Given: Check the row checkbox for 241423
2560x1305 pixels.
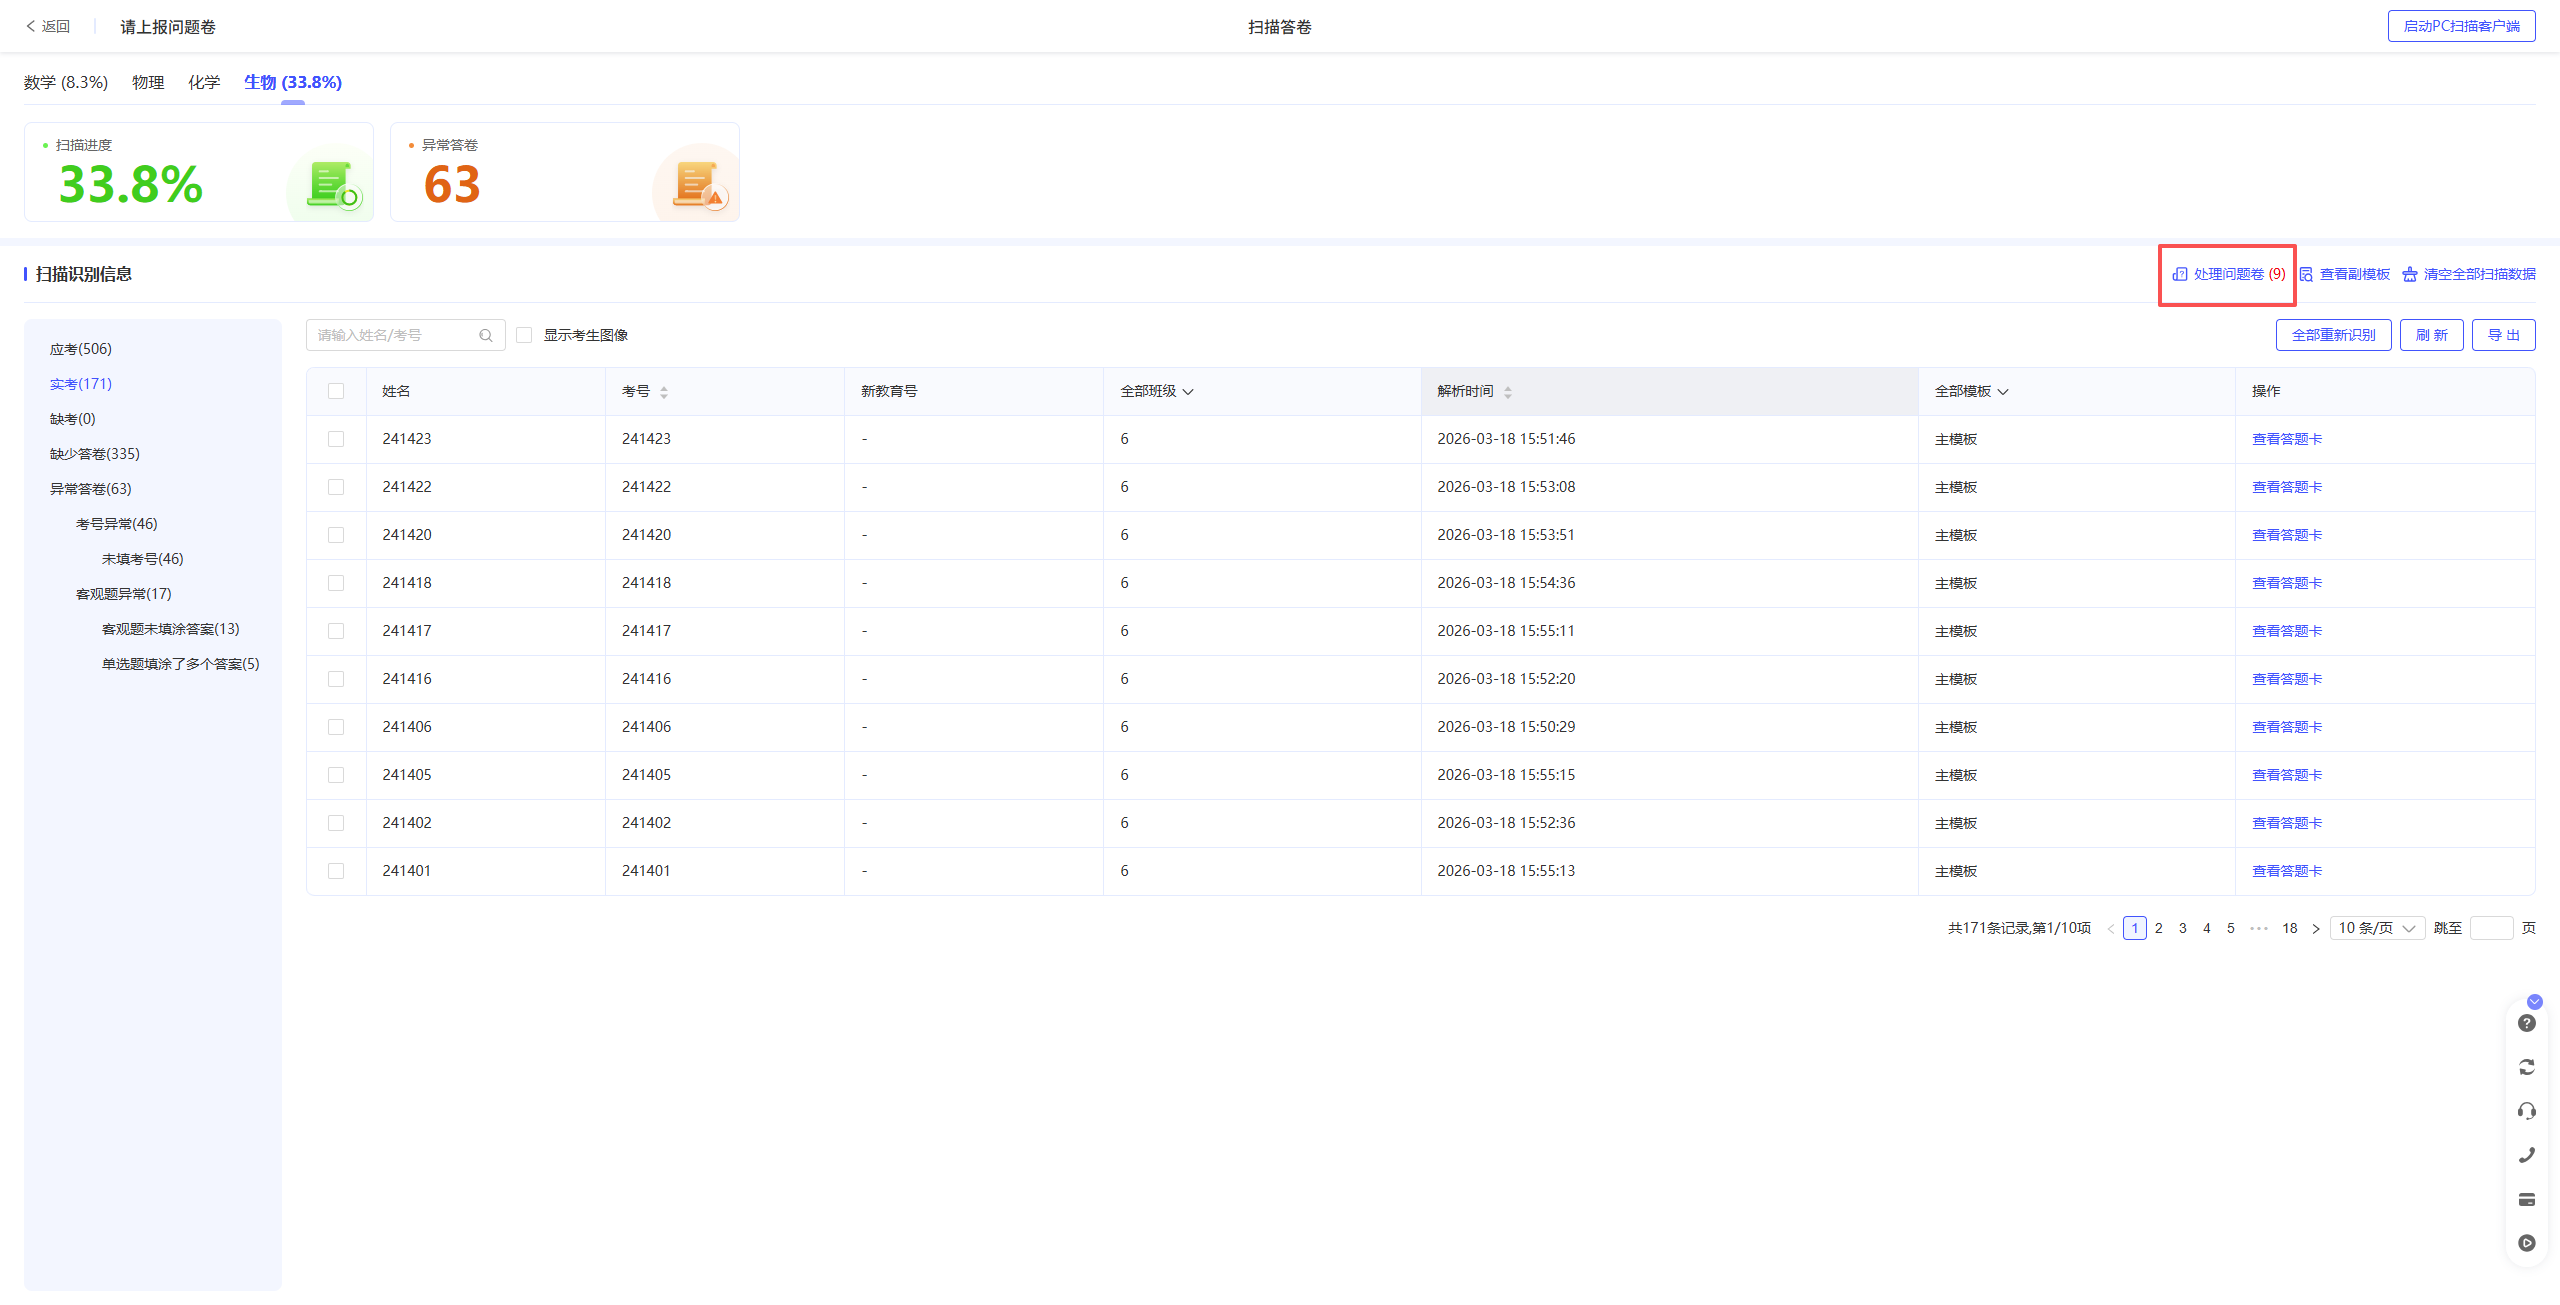Looking at the screenshot, I should tap(336, 439).
